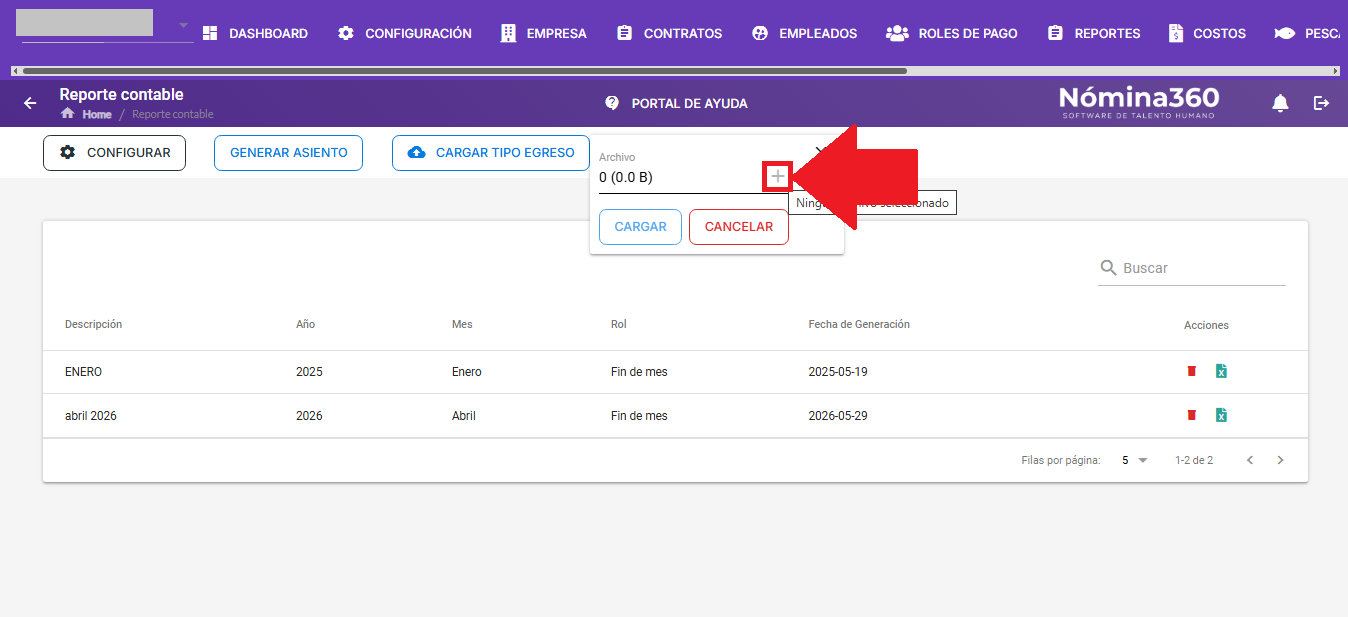
Task: Go to next table page
Action: (x=1280, y=460)
